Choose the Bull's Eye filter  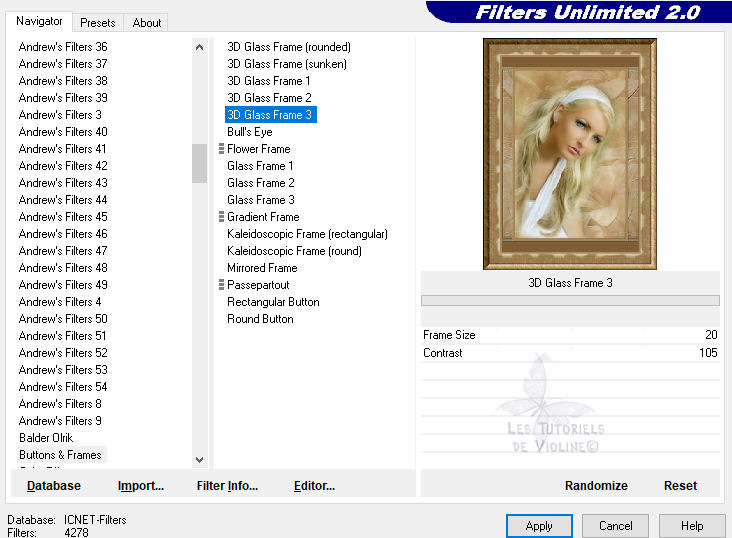(x=249, y=132)
